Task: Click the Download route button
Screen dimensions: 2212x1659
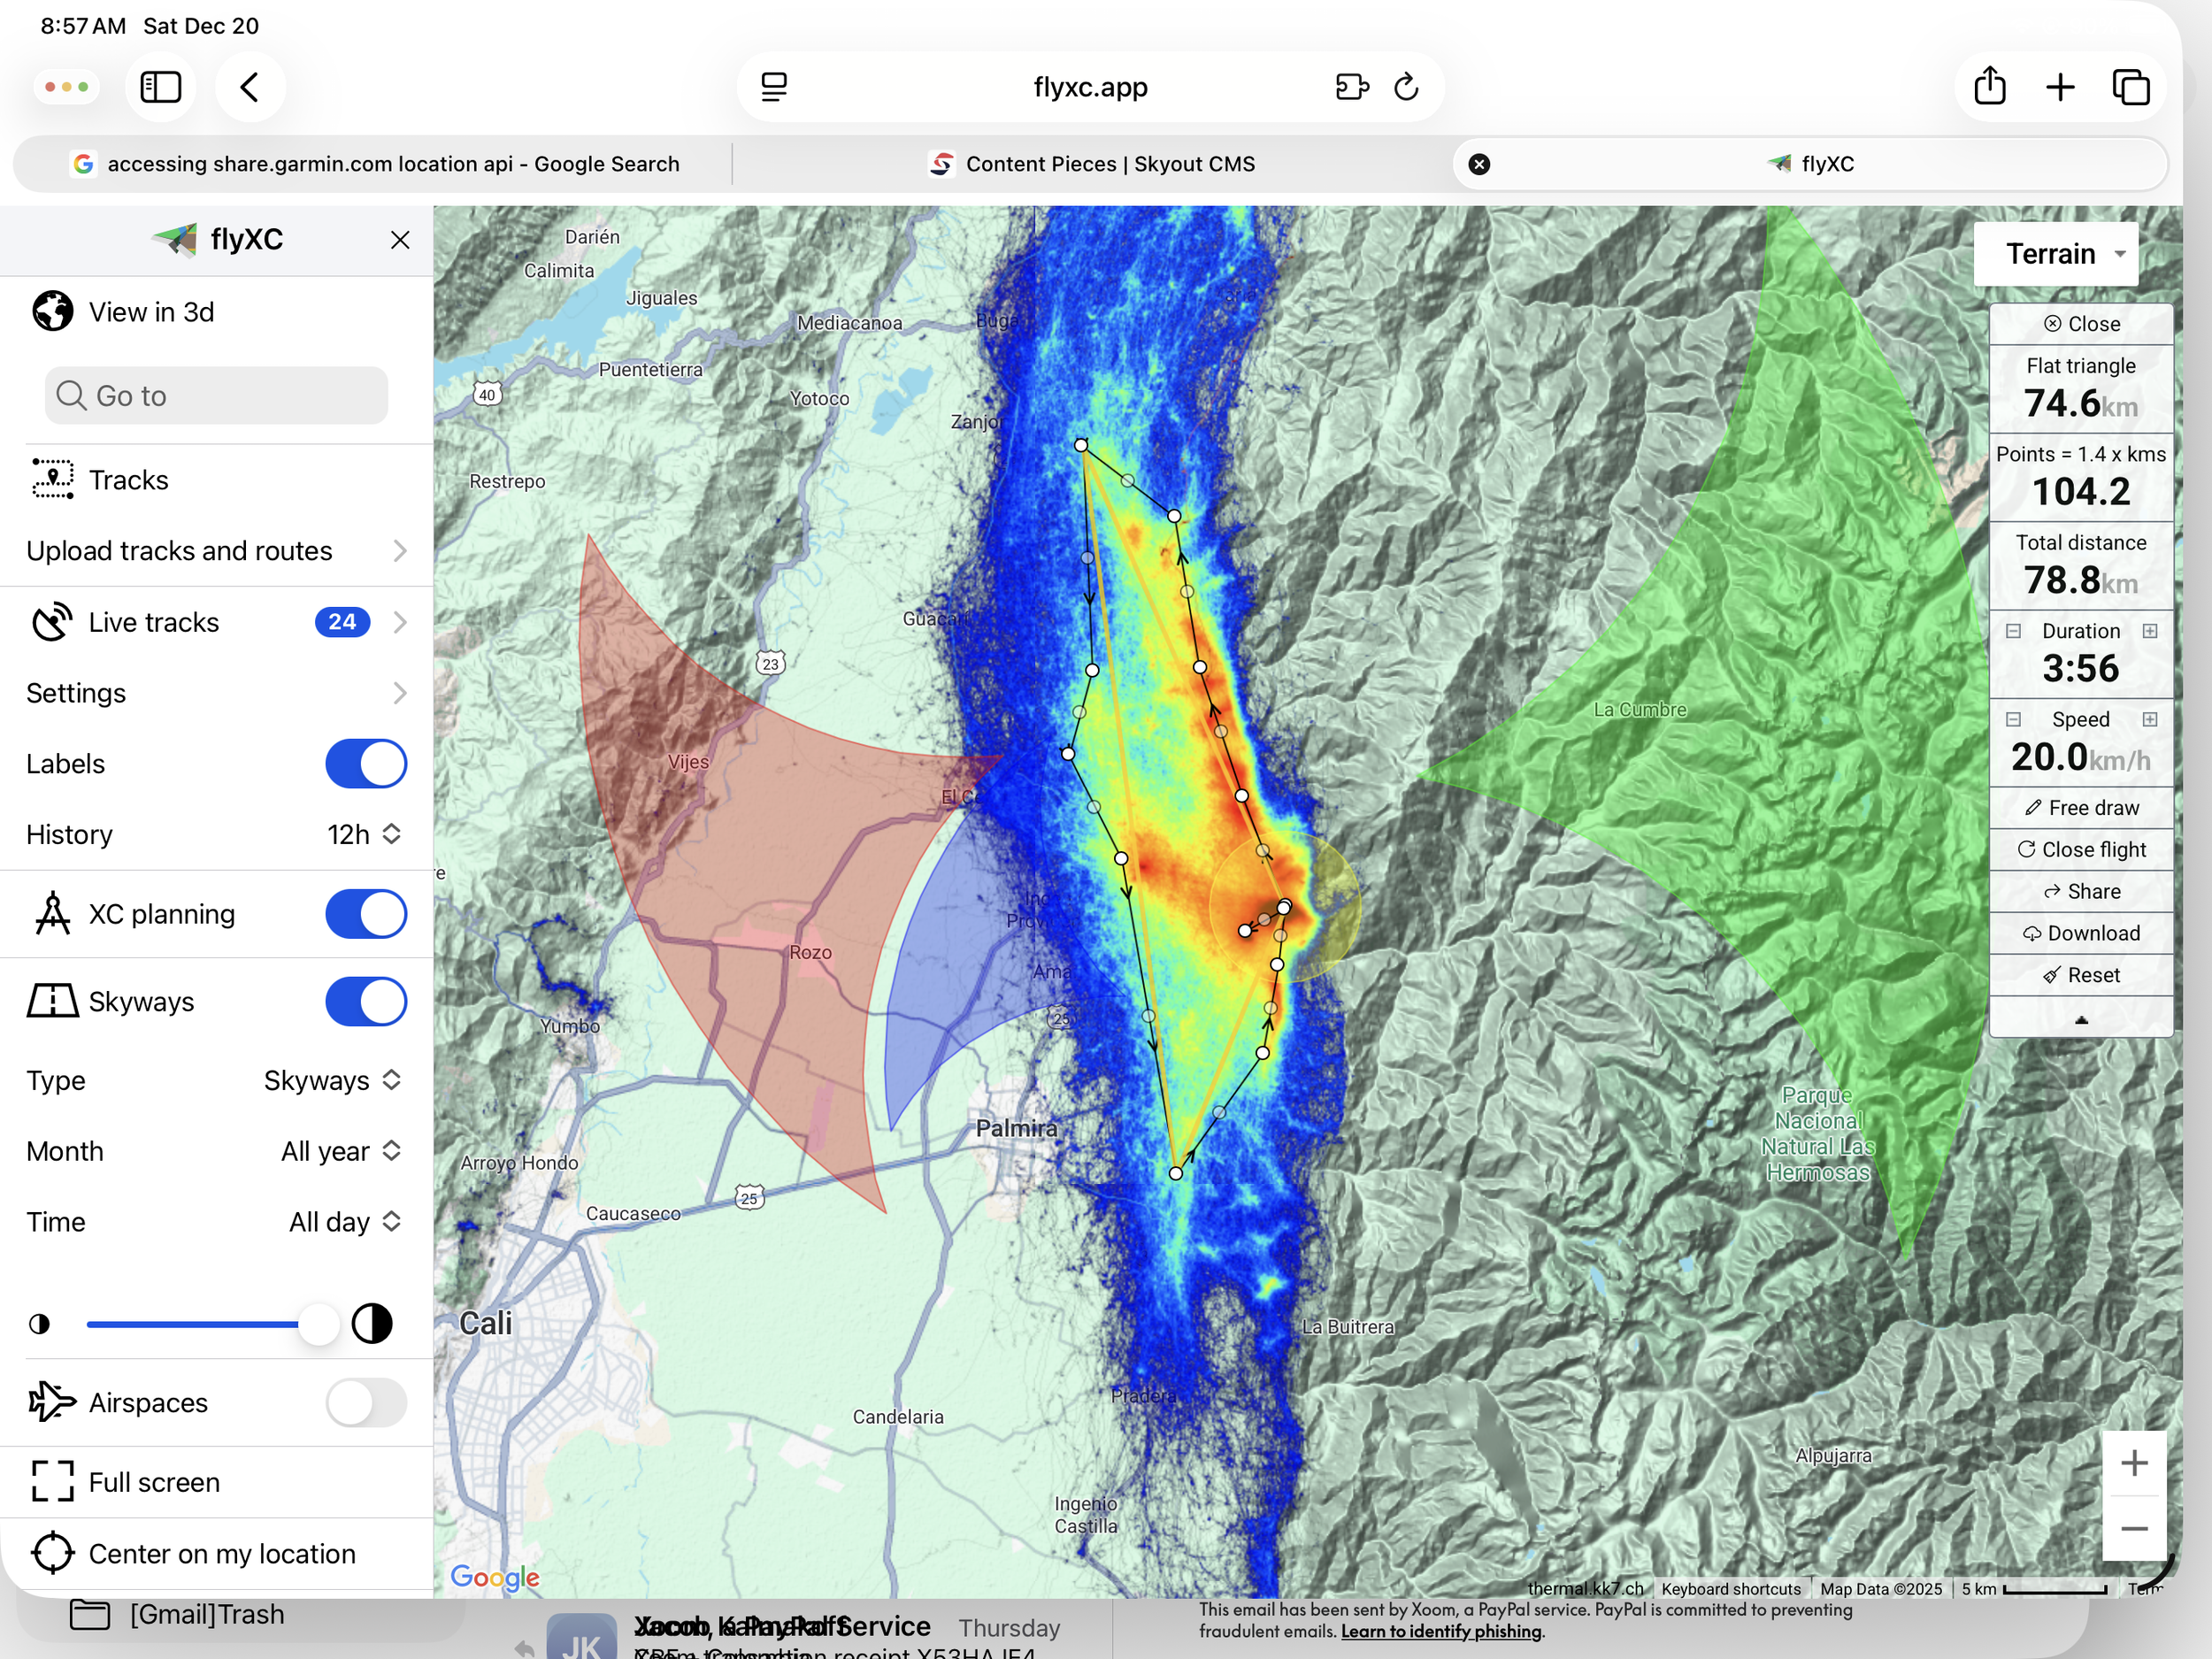Action: pos(2080,933)
